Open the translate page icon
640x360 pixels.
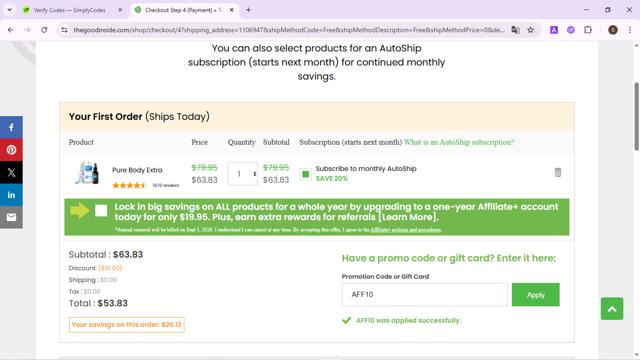point(516,30)
